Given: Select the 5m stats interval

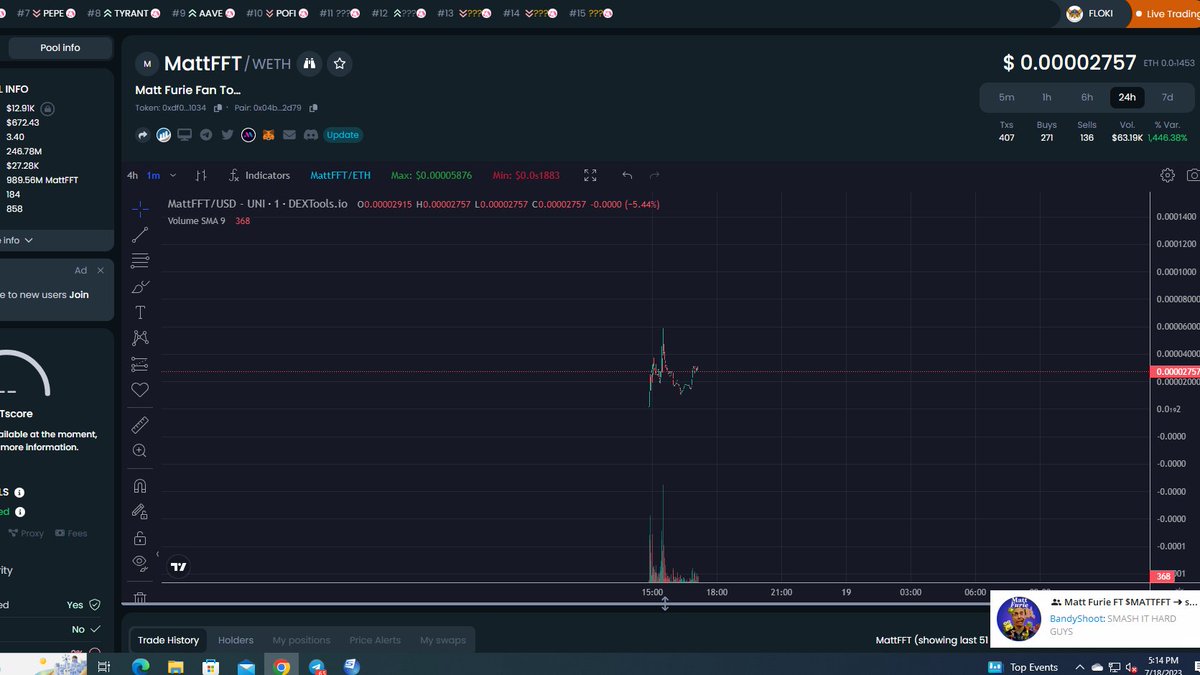Looking at the screenshot, I should coord(1006,97).
